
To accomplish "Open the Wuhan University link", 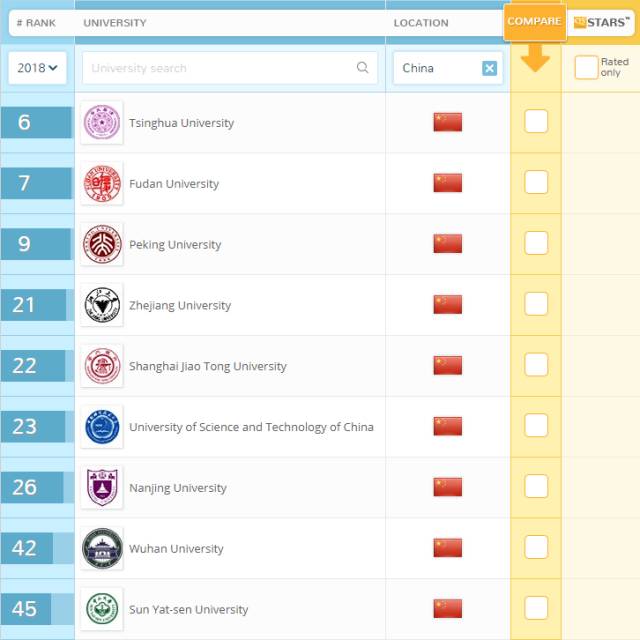I will (176, 549).
